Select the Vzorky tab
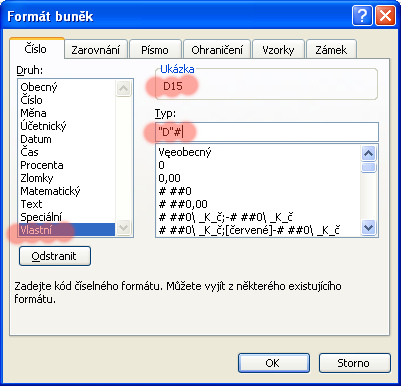 pyautogui.click(x=278, y=50)
